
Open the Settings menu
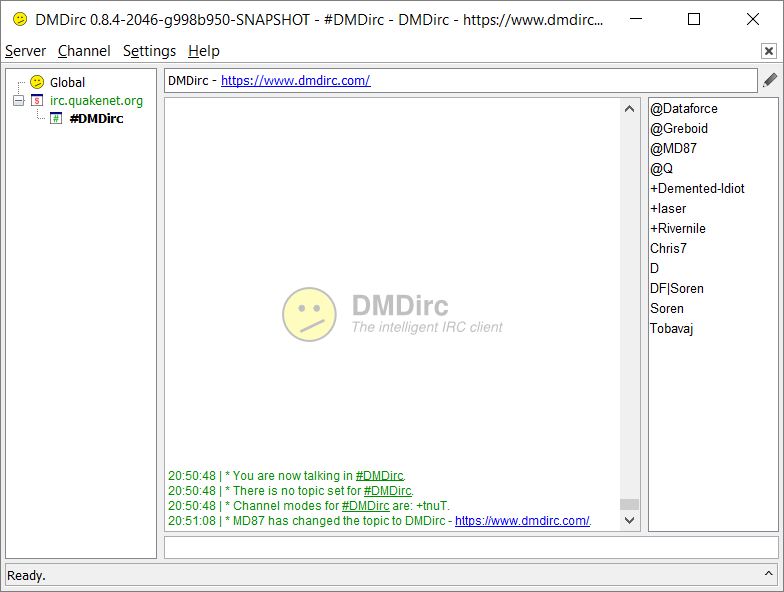click(x=149, y=51)
